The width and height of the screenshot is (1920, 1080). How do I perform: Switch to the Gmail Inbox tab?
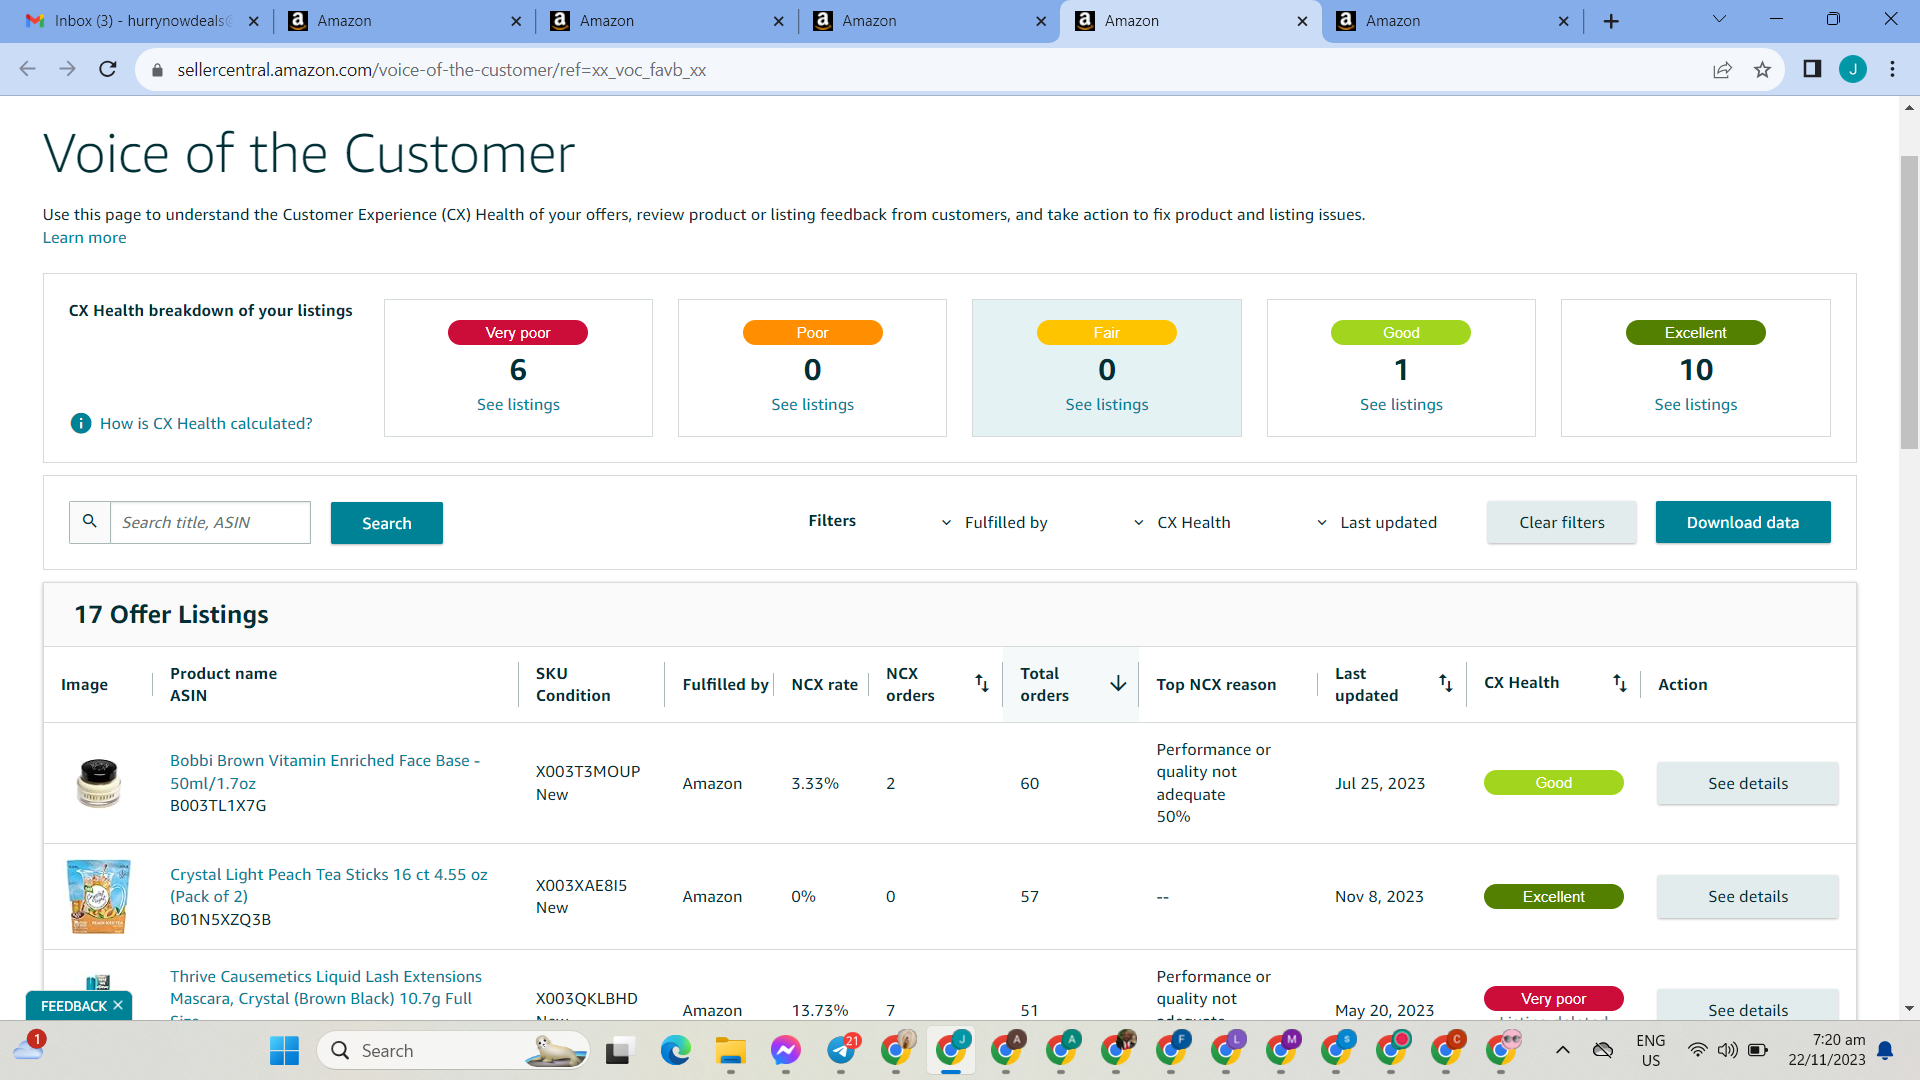(x=140, y=21)
